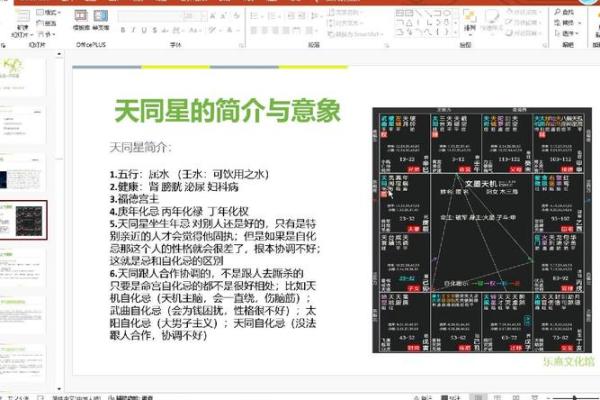Click the Find button
This screenshot has width=600, height=400.
pyautogui.click(x=564, y=12)
